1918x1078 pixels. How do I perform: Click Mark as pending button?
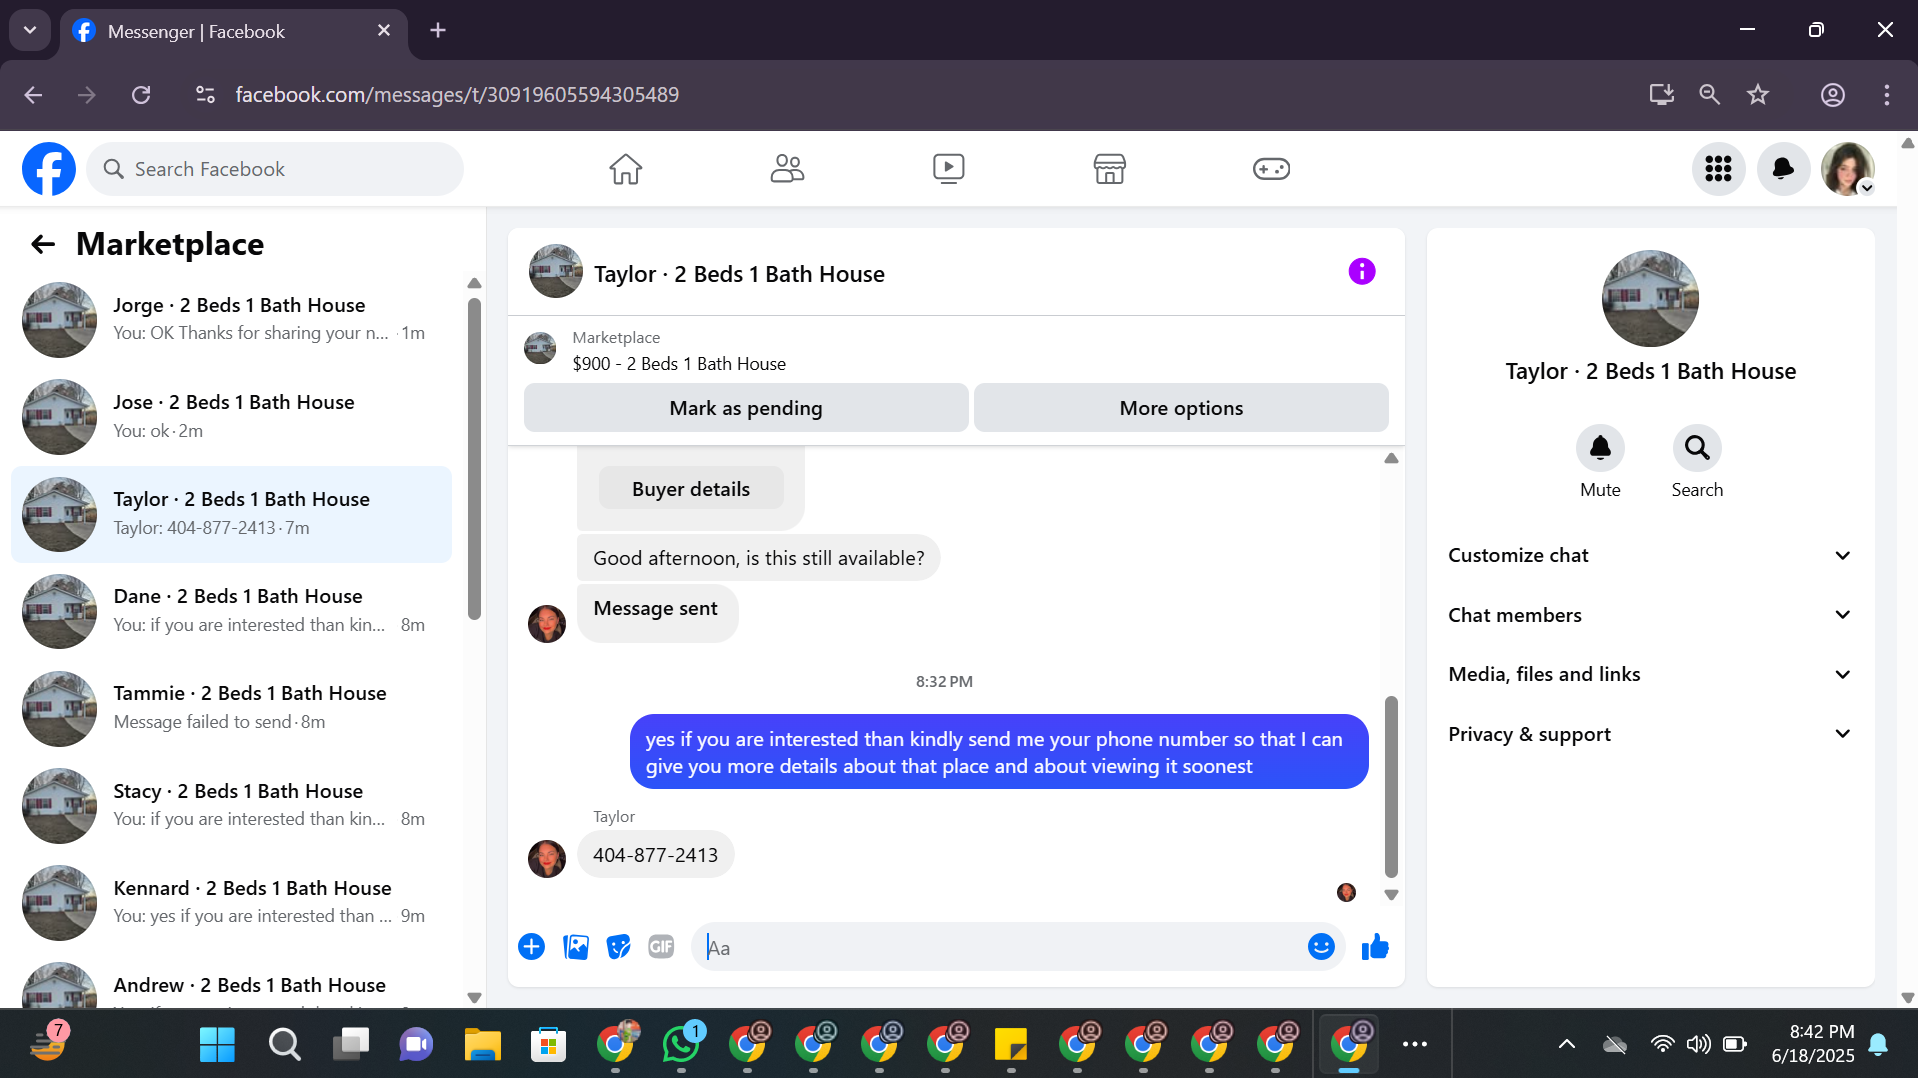(746, 408)
